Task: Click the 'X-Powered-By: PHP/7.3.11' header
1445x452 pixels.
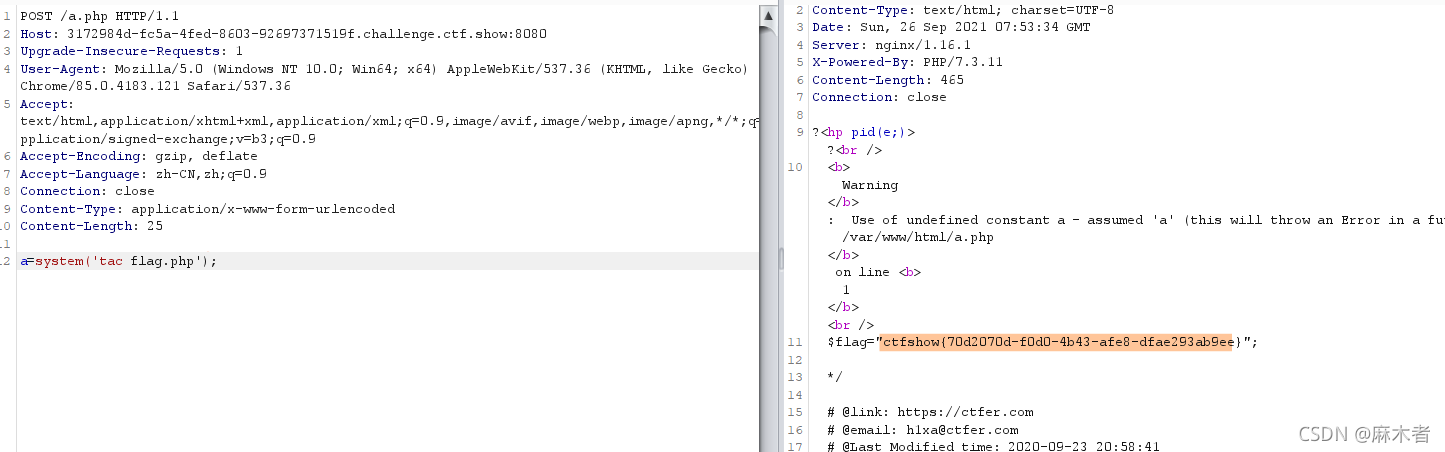Action: click(907, 62)
